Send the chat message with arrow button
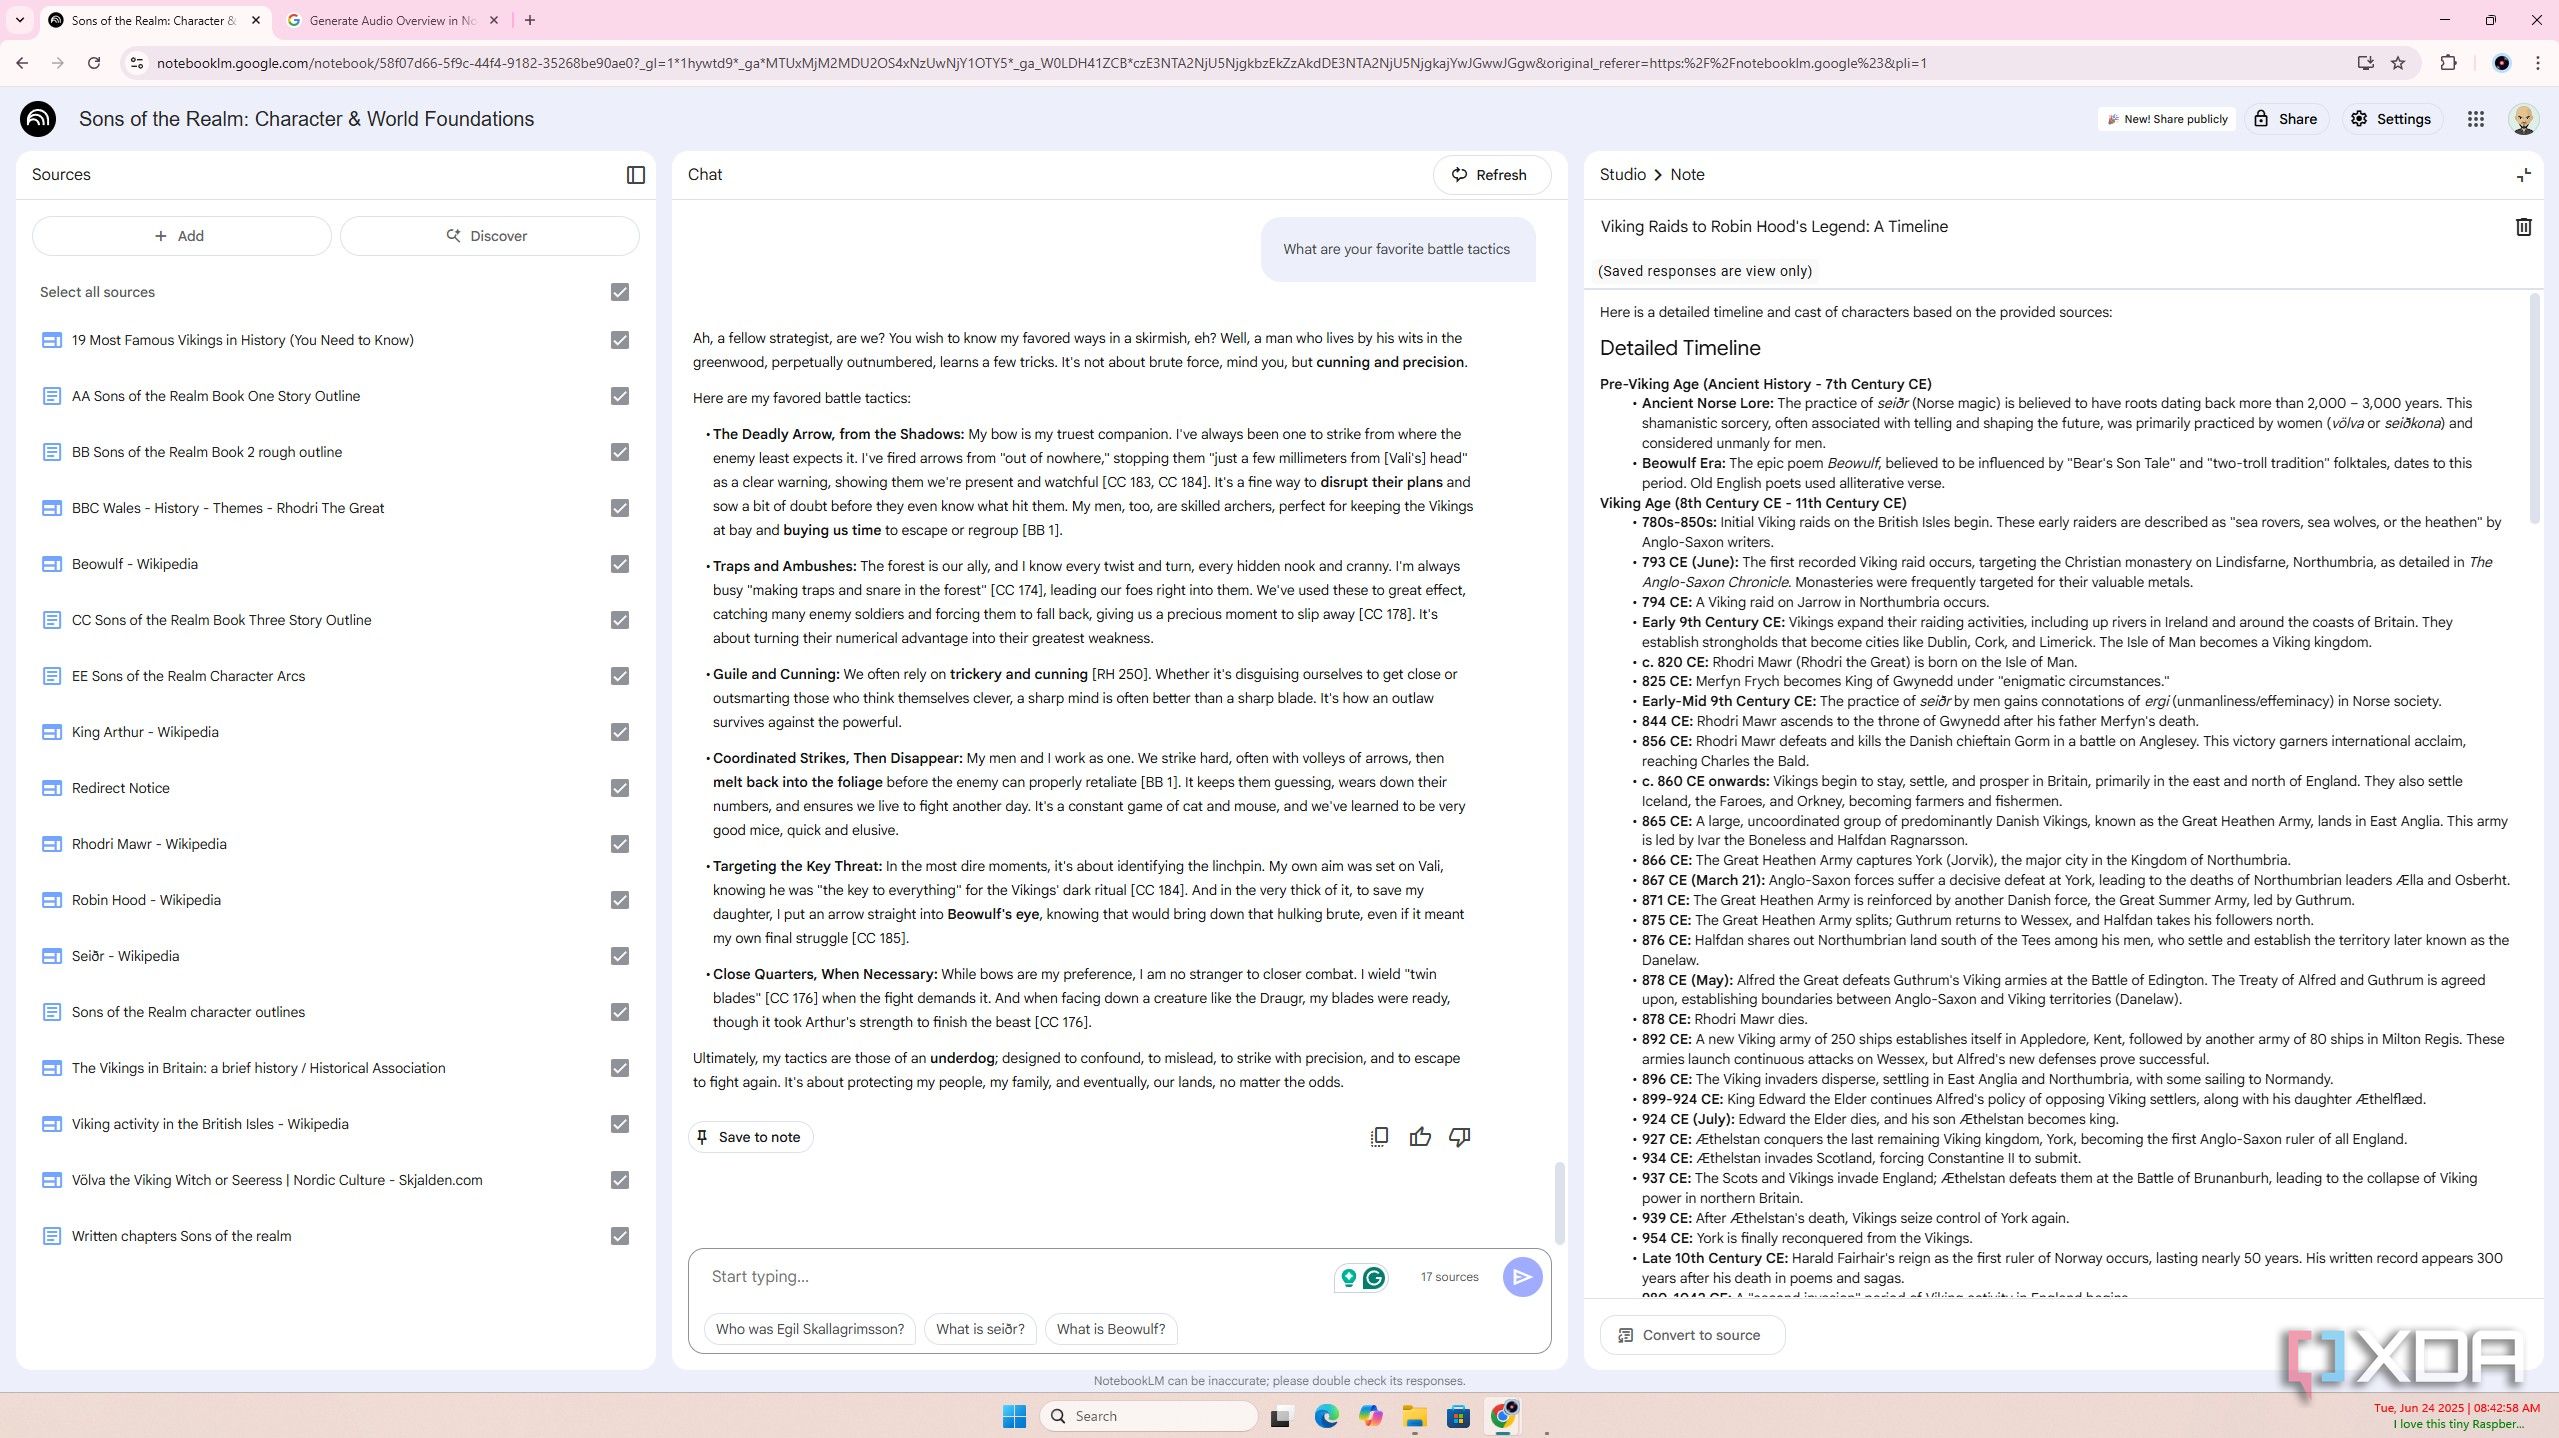The height and width of the screenshot is (1438, 2559). pyautogui.click(x=1522, y=1277)
